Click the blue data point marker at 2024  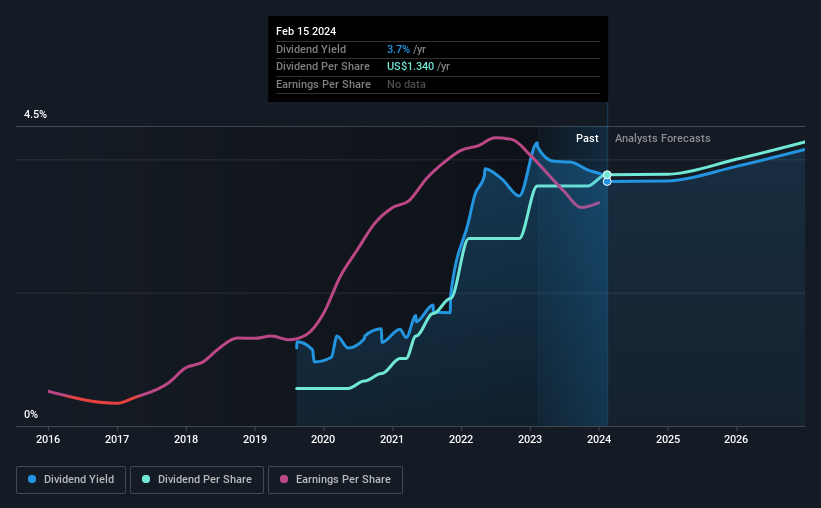point(607,182)
